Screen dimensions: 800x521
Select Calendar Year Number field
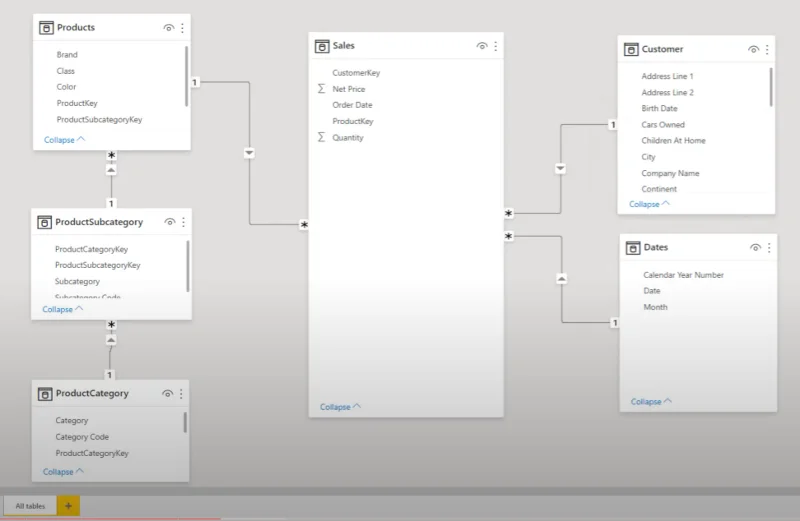(684, 275)
